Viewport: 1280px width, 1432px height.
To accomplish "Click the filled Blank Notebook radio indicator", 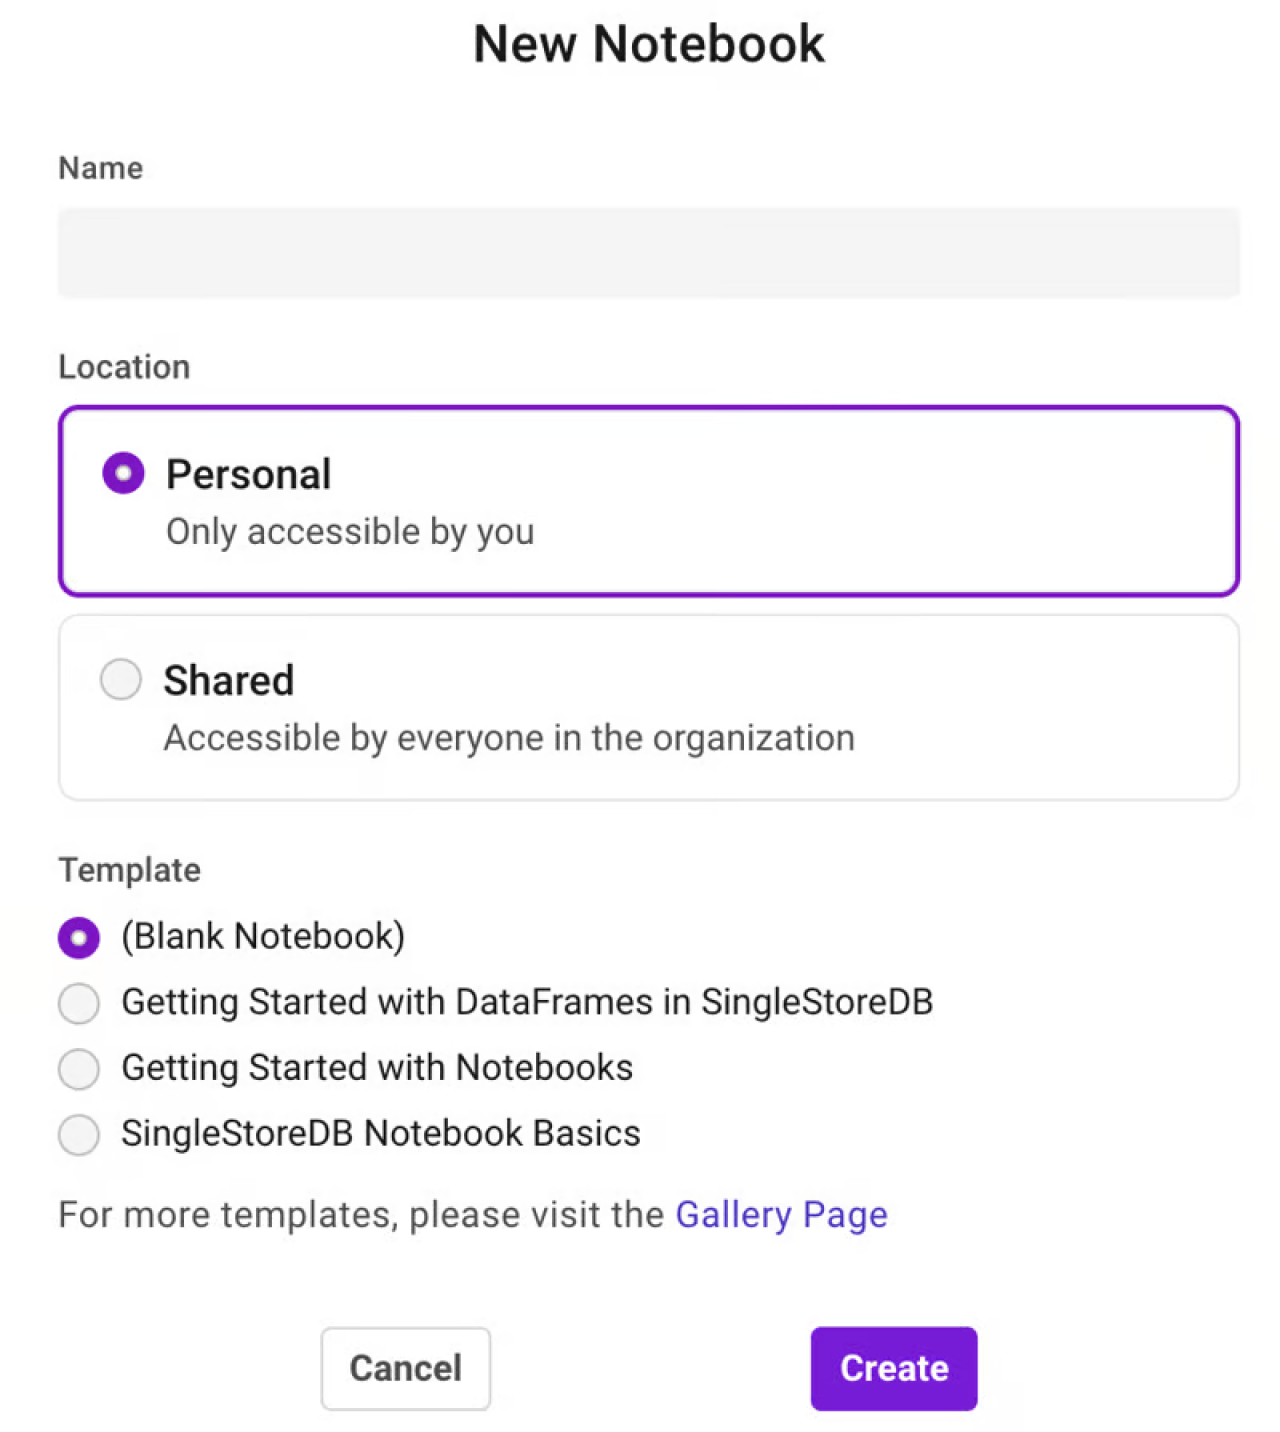I will pyautogui.click(x=79, y=937).
